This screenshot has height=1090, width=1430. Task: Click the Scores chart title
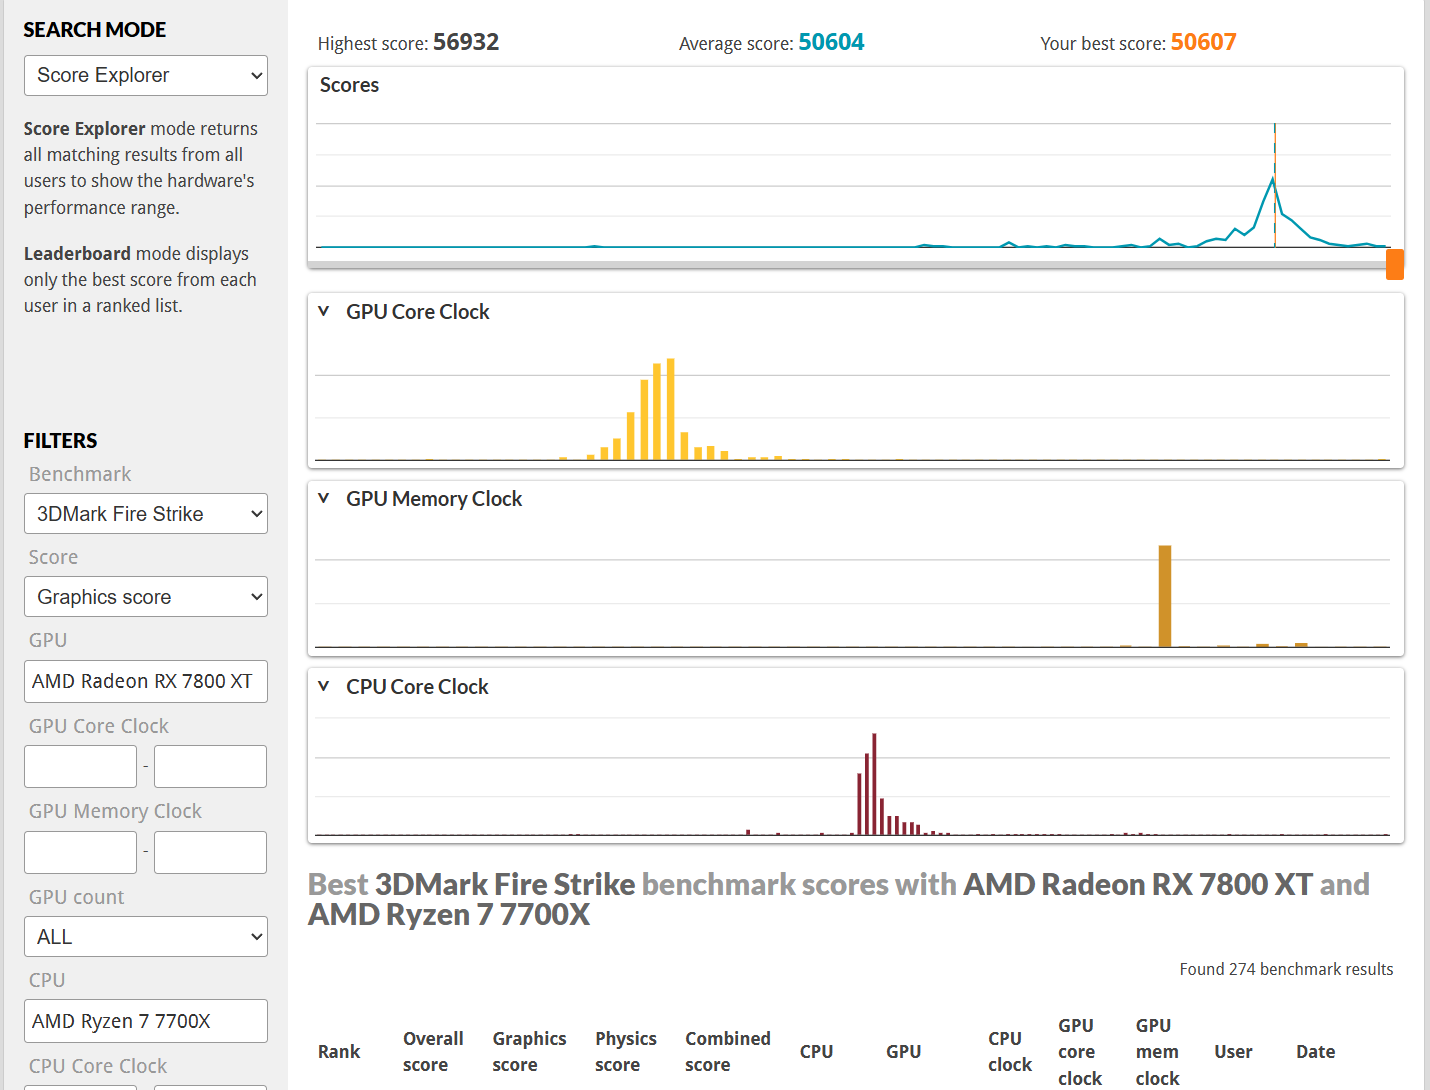349,85
